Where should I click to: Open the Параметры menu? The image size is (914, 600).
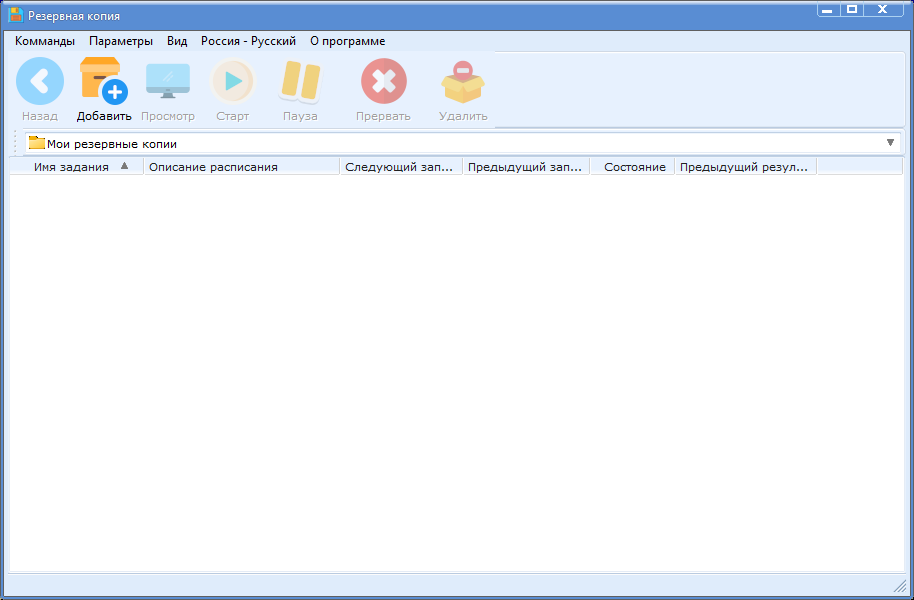(121, 41)
